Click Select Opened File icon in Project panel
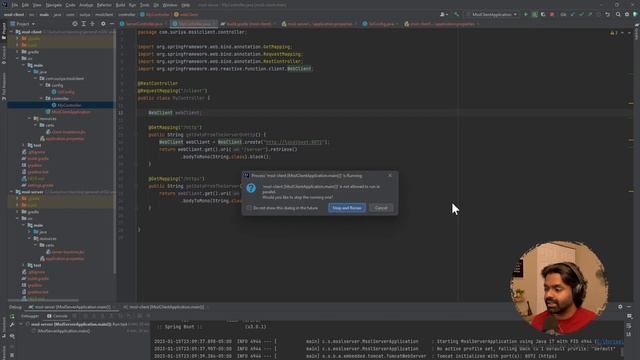Image resolution: width=640 pixels, height=360 pixels. [75, 24]
